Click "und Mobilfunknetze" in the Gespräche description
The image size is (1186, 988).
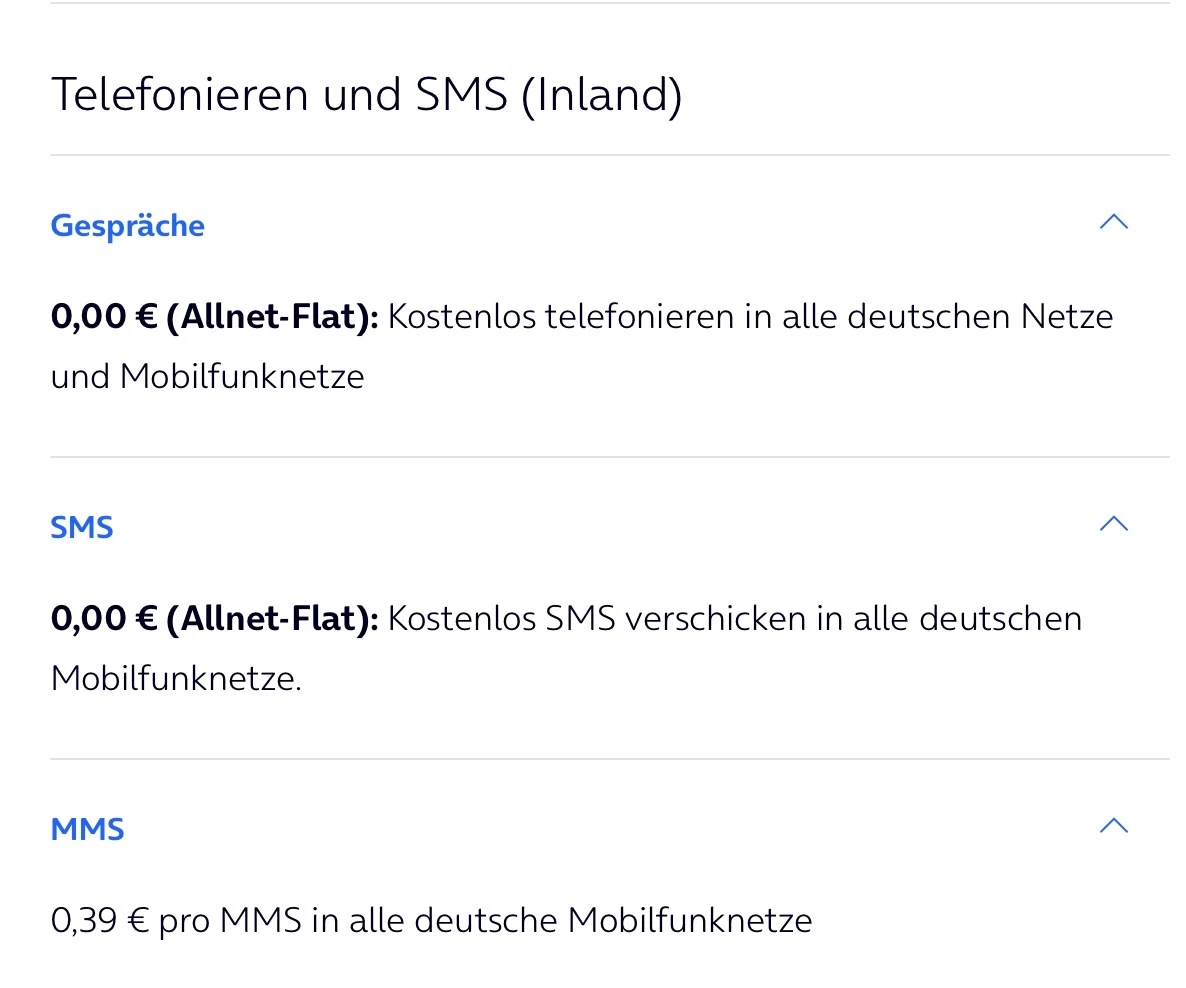tap(207, 377)
